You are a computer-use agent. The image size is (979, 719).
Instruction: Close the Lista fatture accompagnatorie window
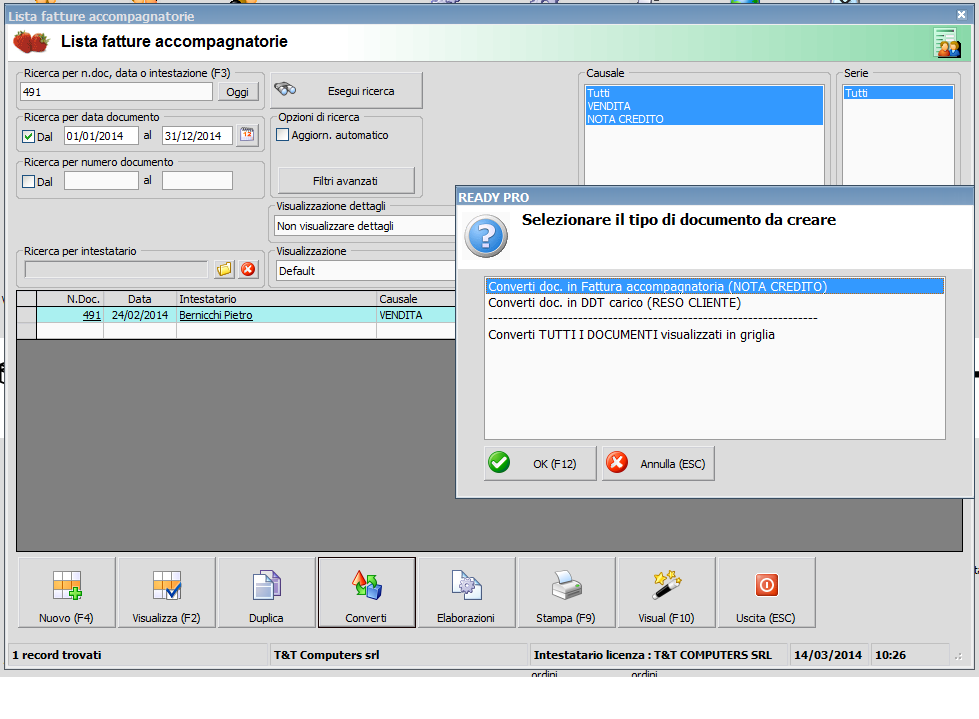[x=962, y=14]
